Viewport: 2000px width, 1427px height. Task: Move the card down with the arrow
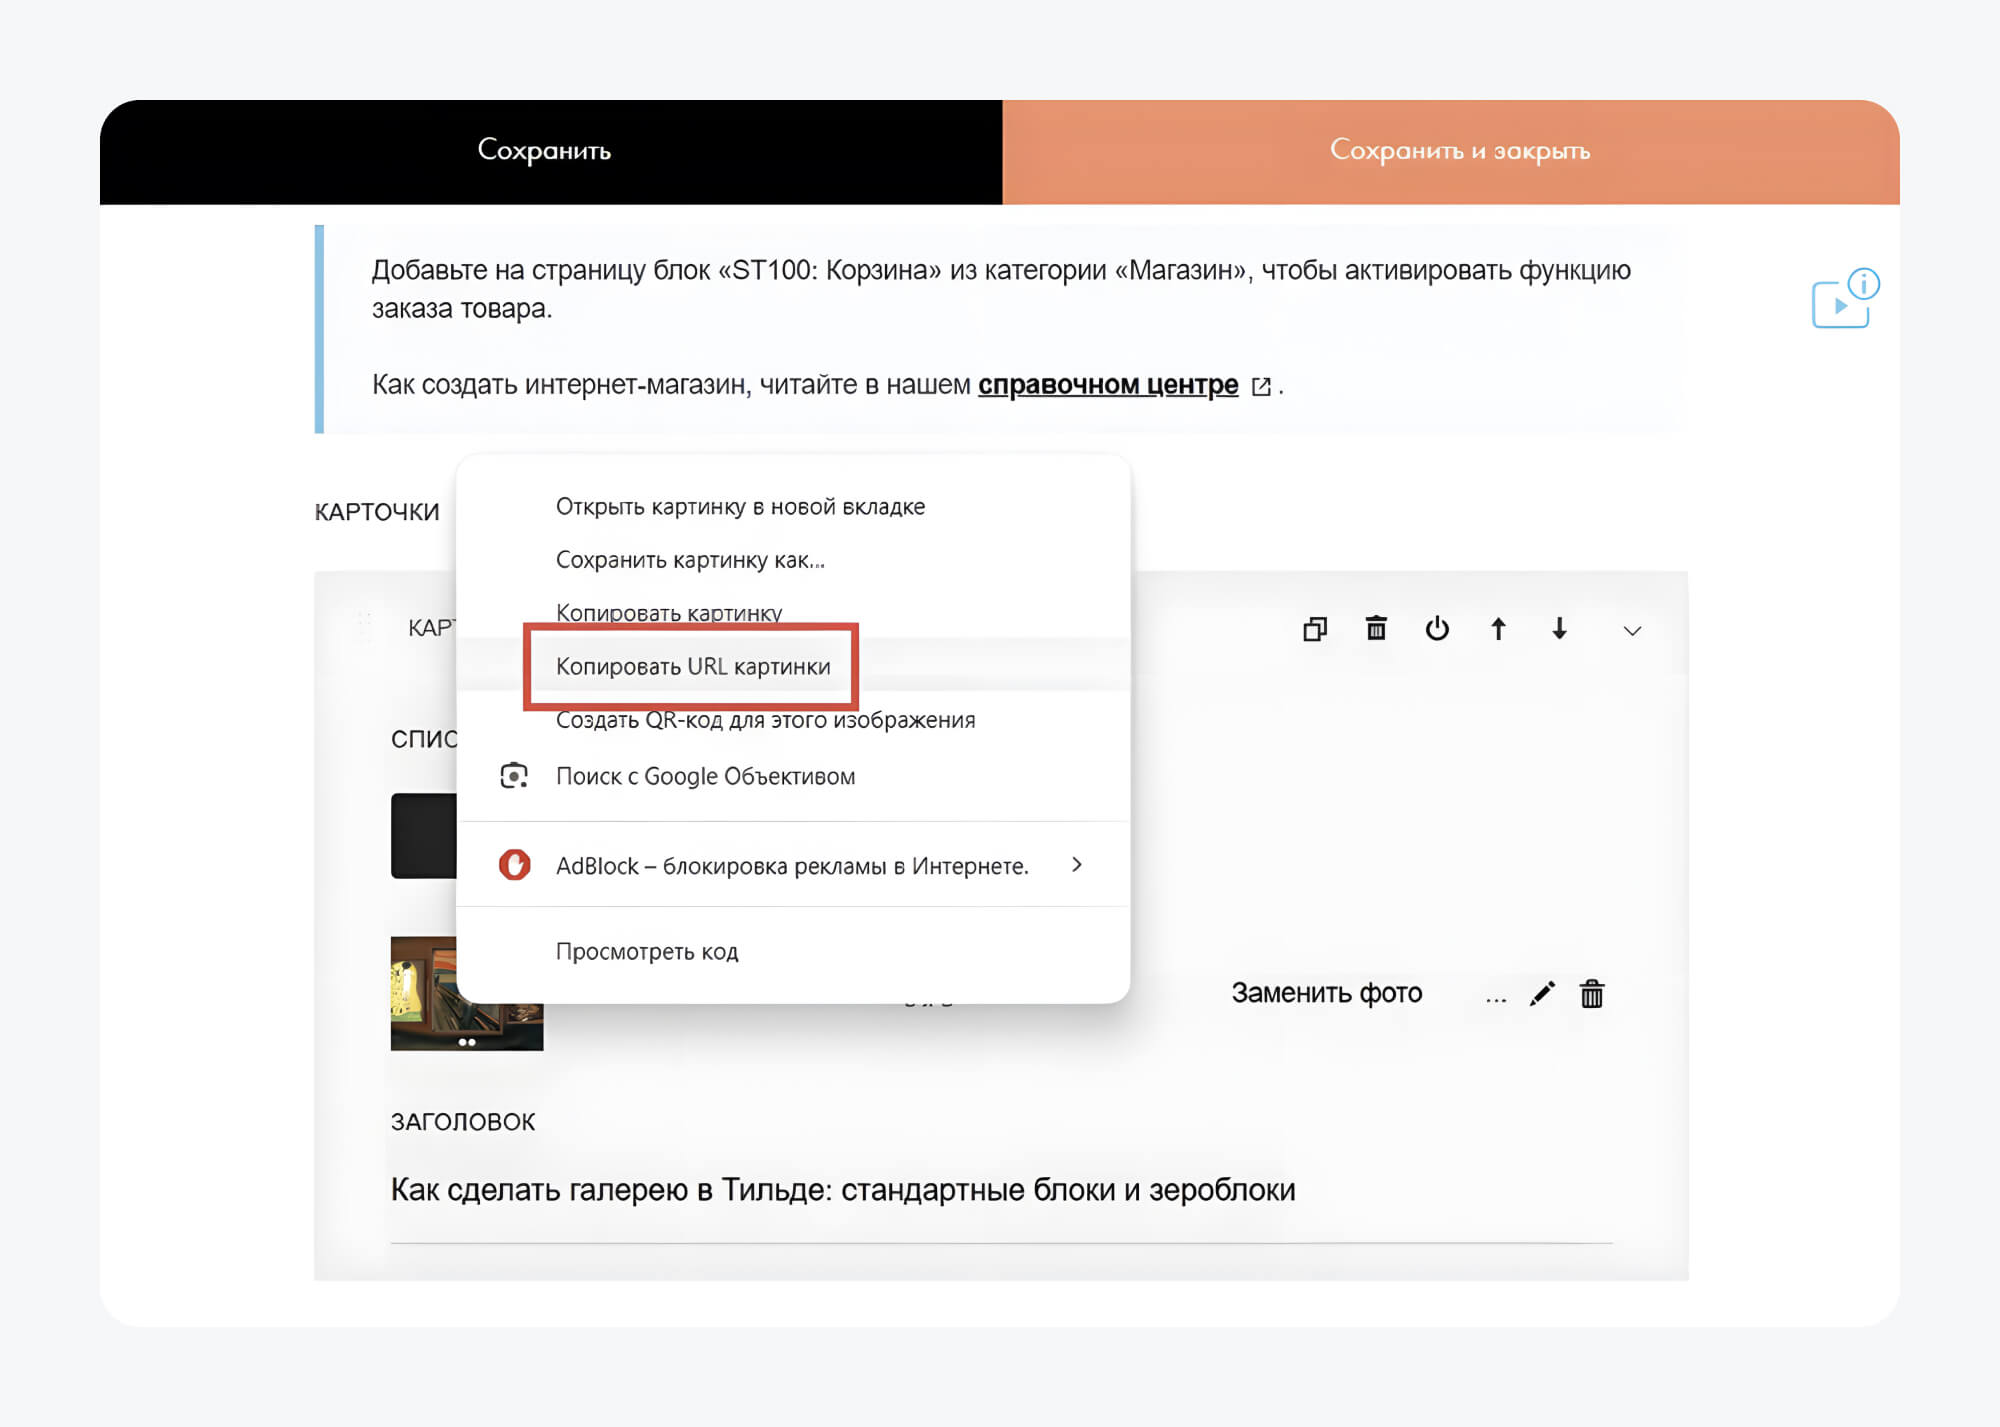tap(1559, 629)
